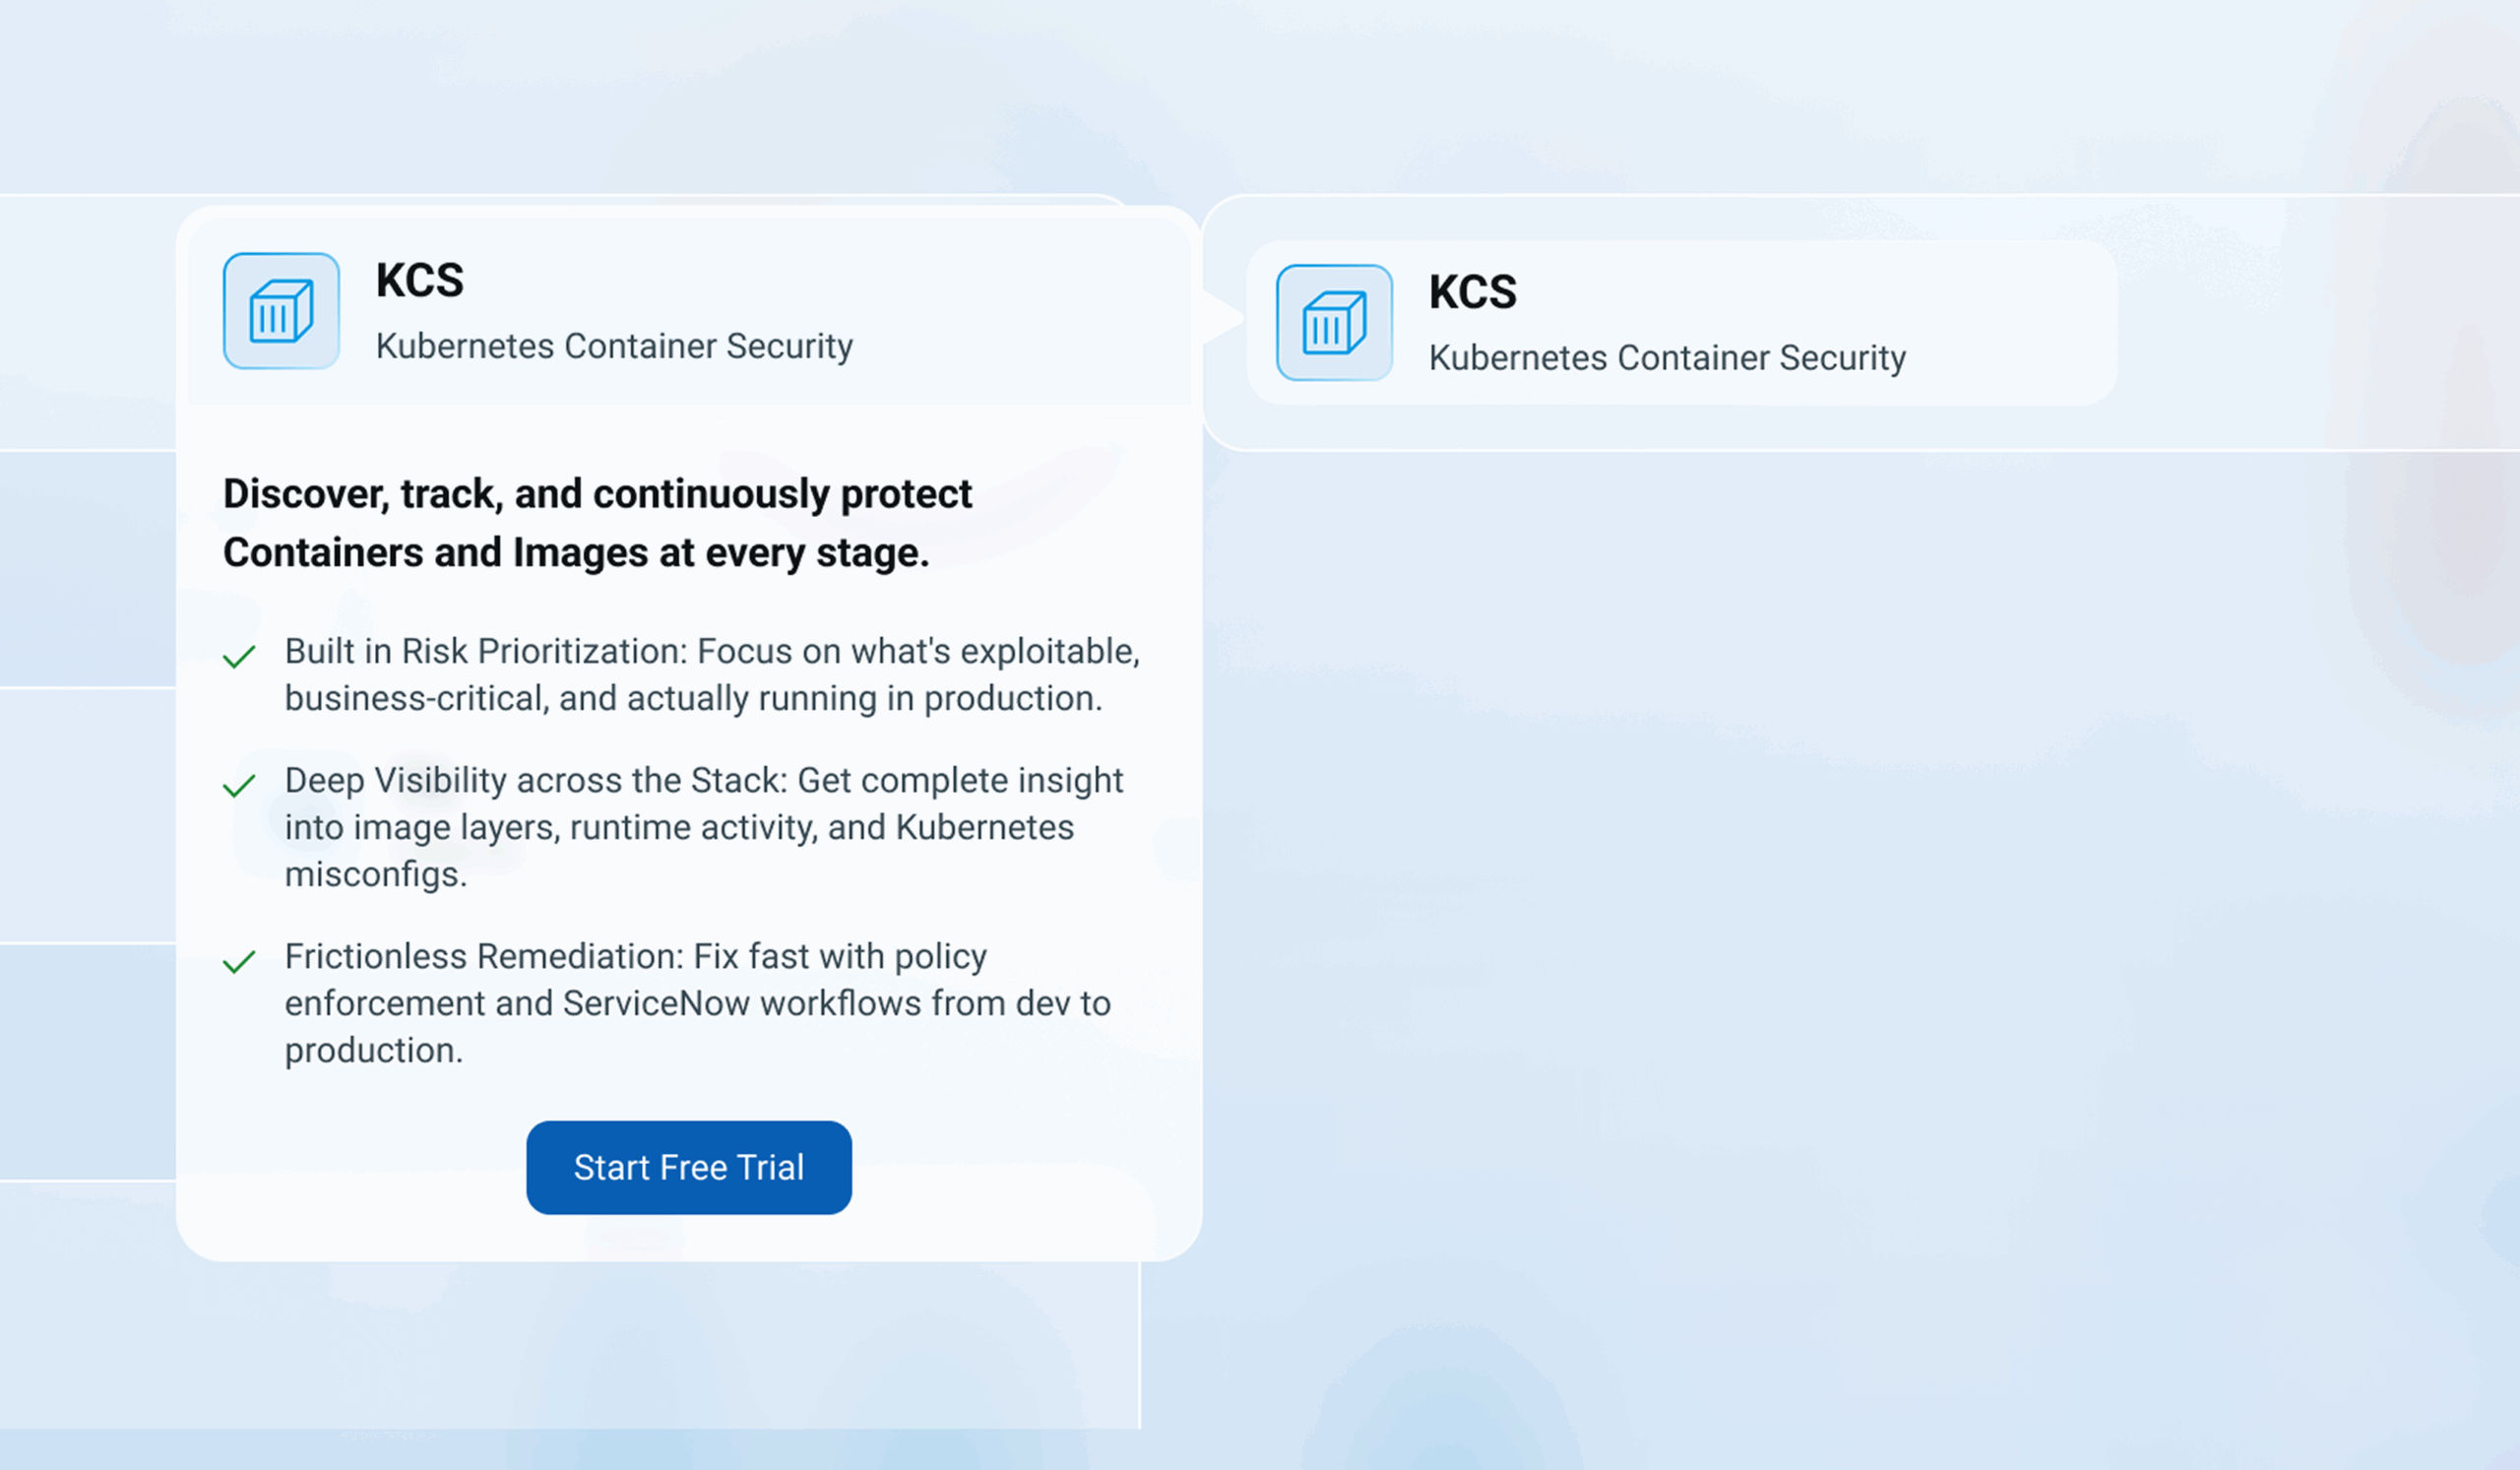Click the 'Discover, track, and continuously protect' headline
Image resolution: width=2520 pixels, height=1470 pixels.
[597, 494]
